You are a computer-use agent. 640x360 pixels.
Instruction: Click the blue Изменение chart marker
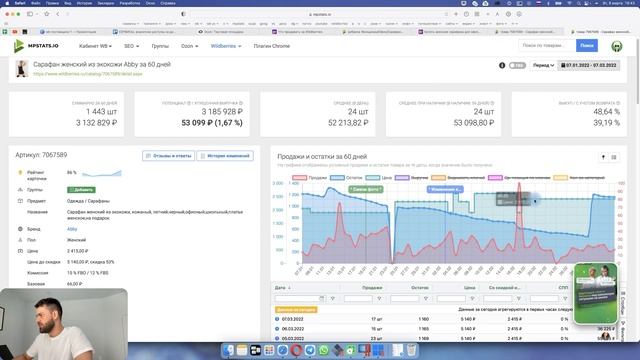445,189
